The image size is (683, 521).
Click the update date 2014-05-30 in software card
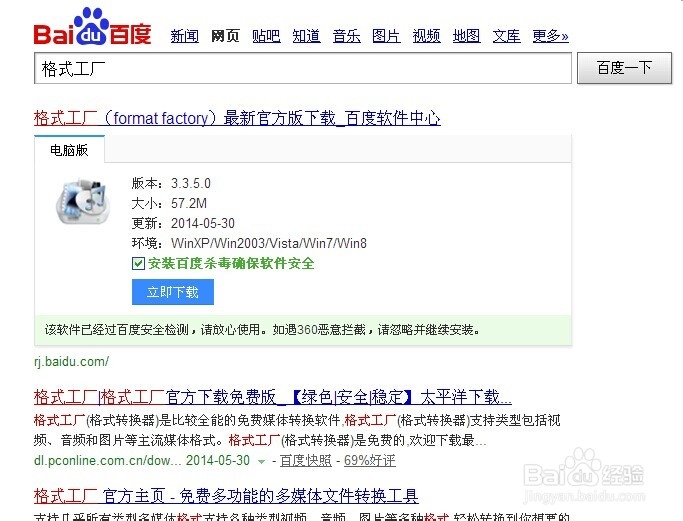pyautogui.click(x=203, y=223)
